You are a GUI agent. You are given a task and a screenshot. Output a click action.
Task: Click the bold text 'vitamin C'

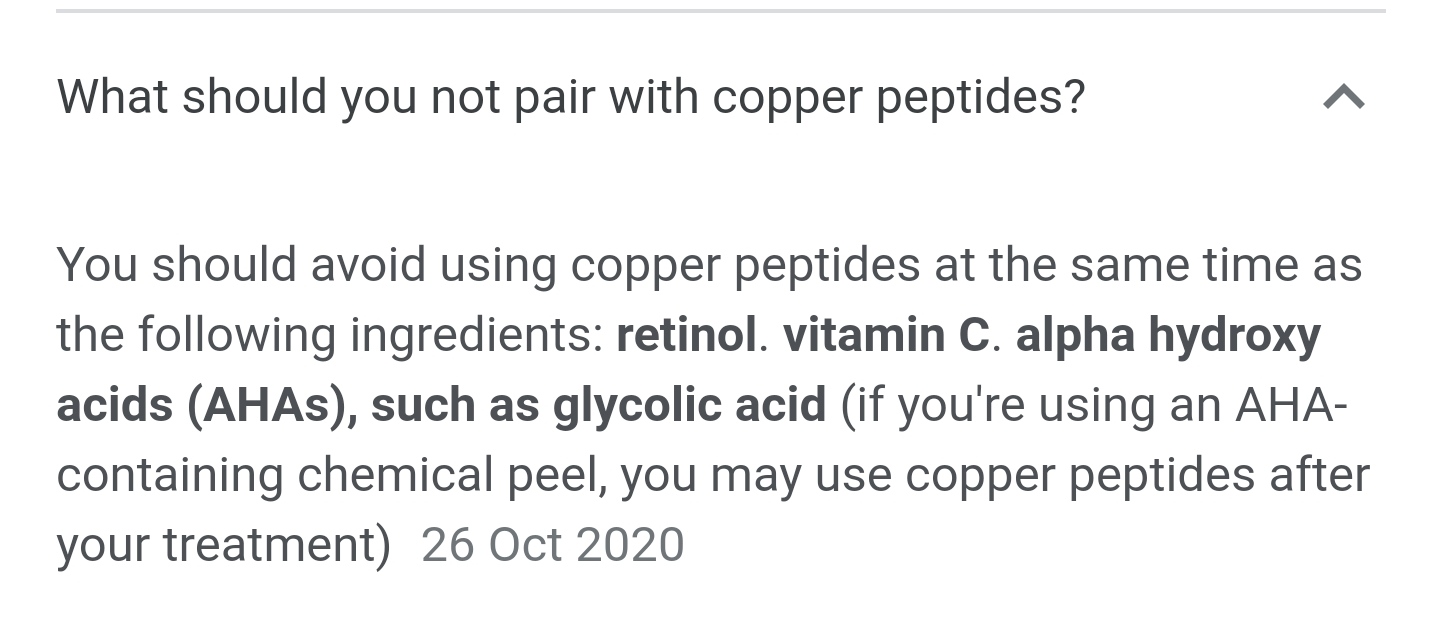[886, 335]
